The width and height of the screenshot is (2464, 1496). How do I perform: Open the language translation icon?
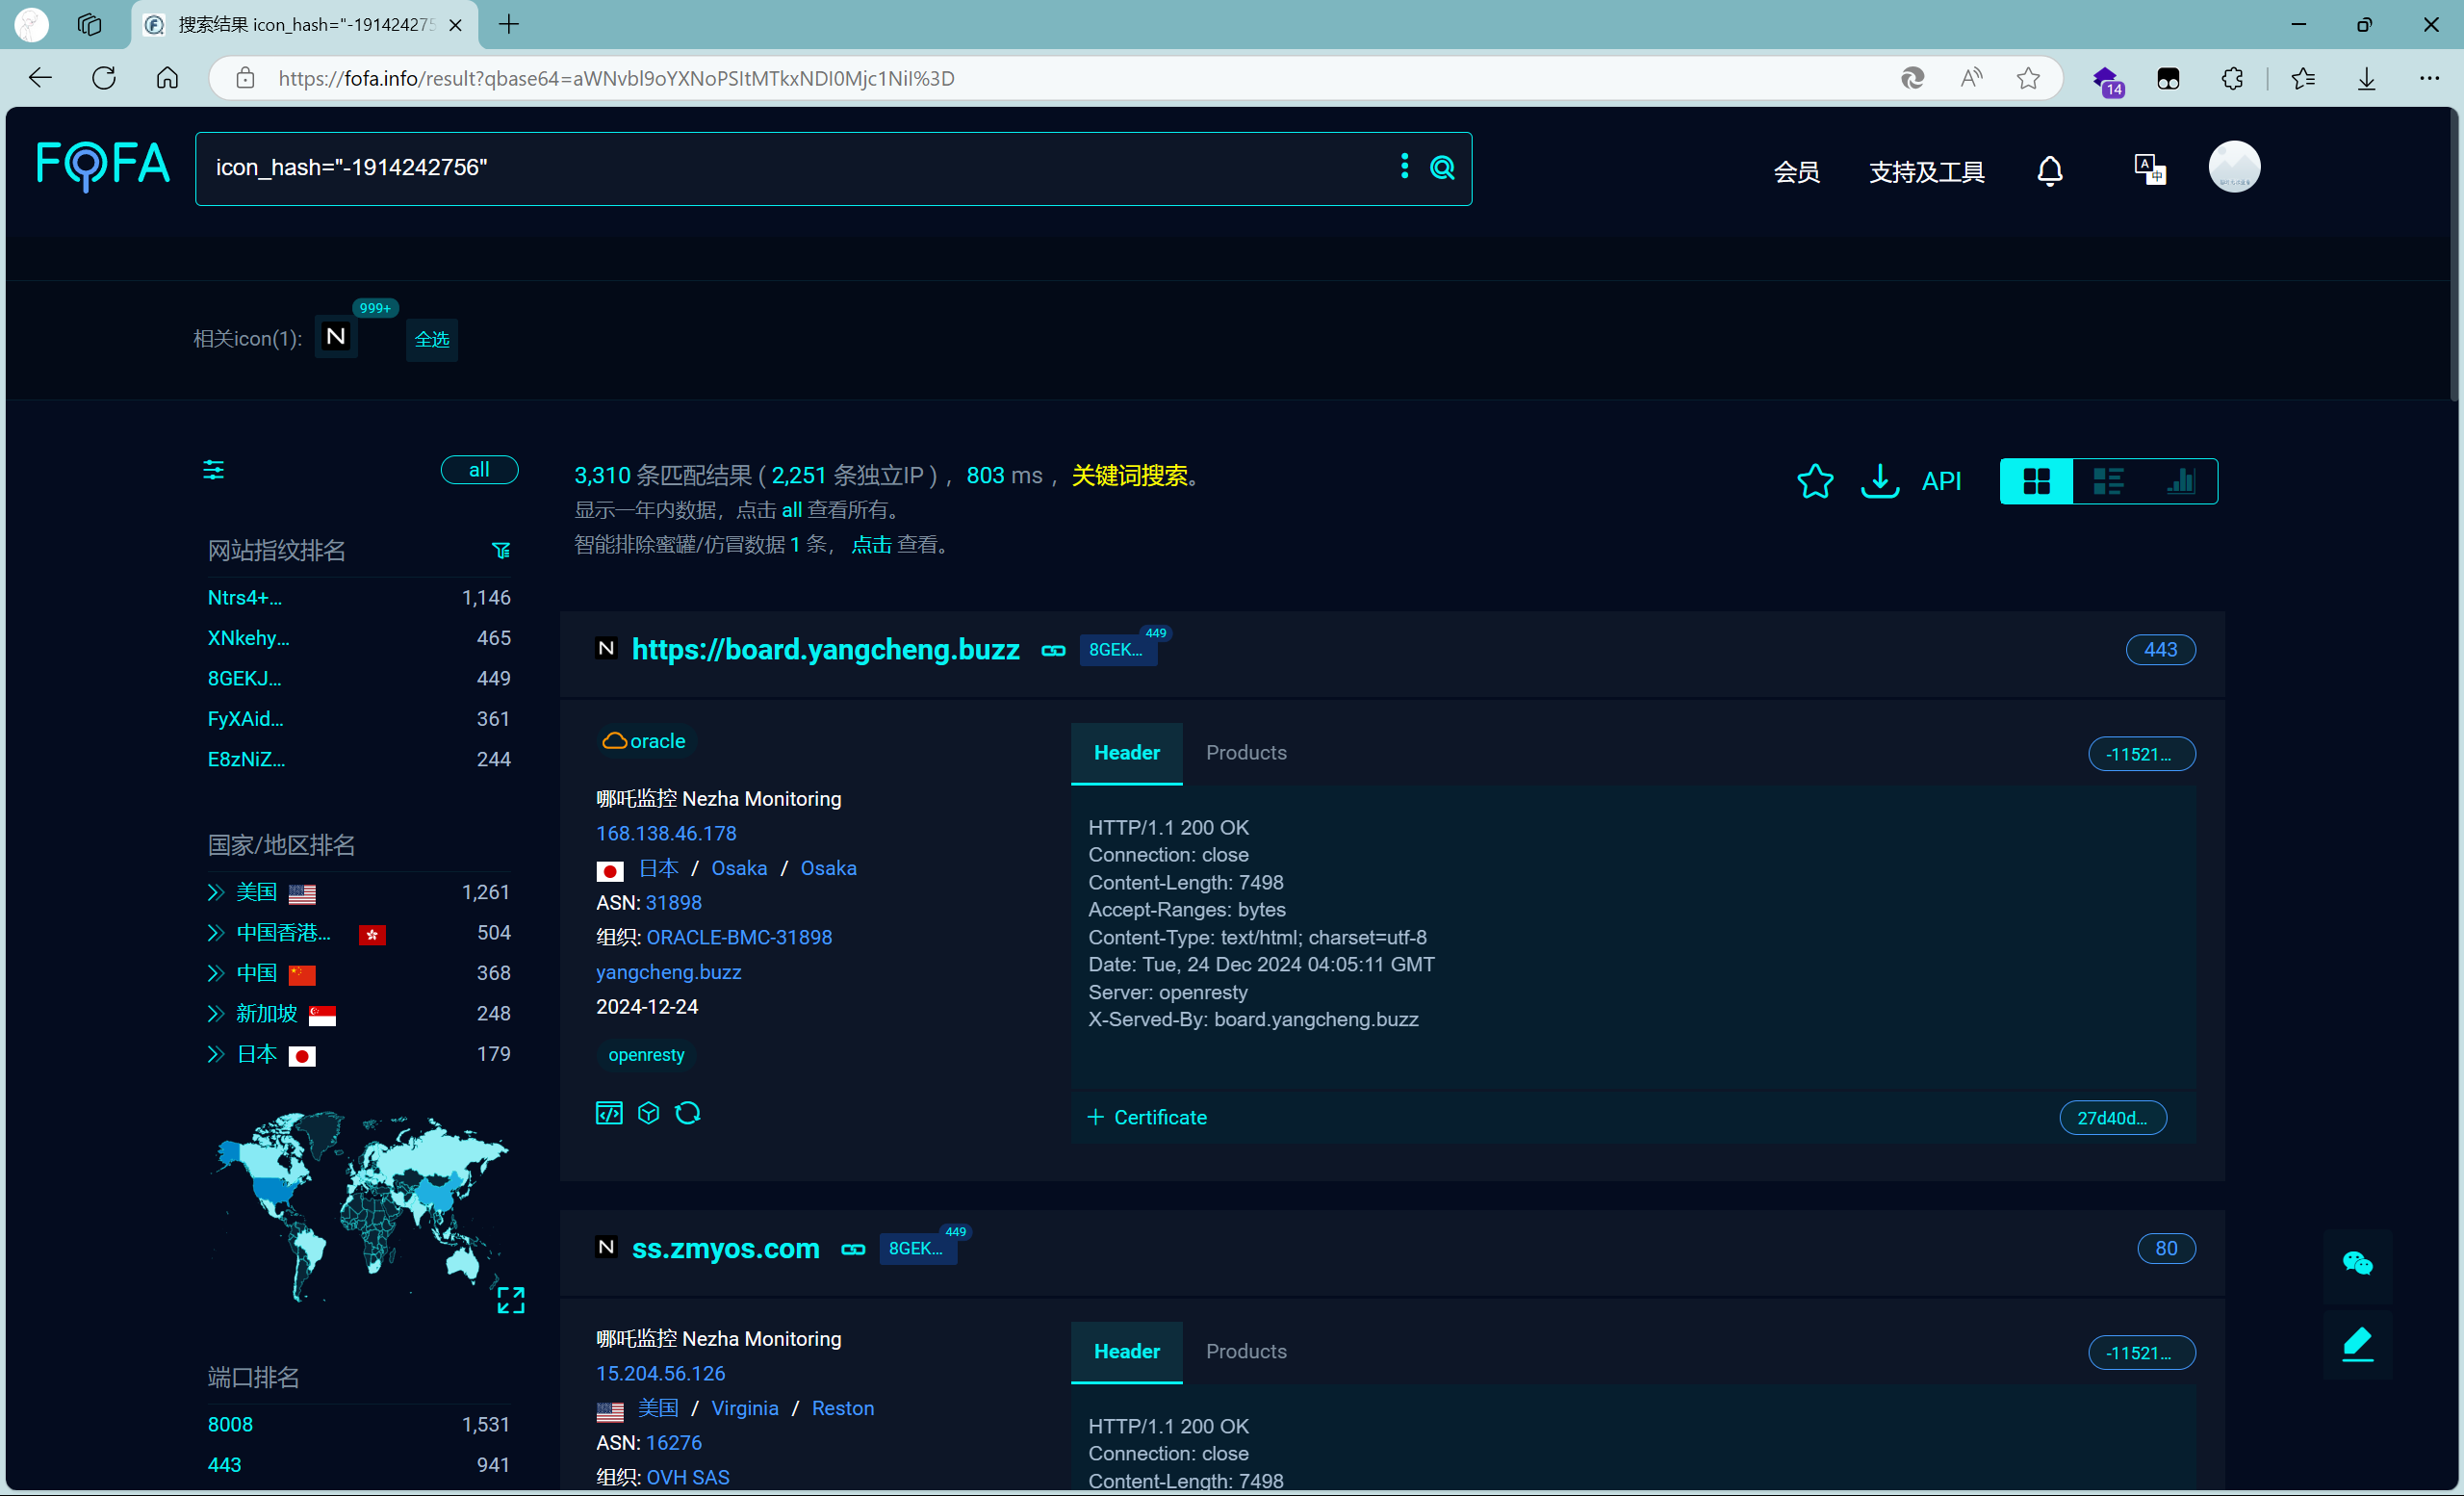pos(2149,169)
